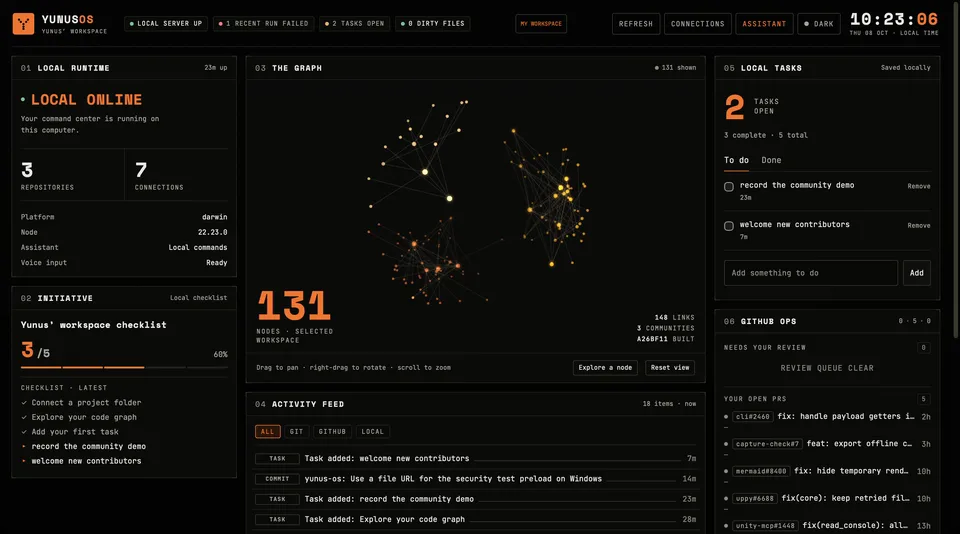Click the Refresh button
The height and width of the screenshot is (534, 960).
636,24
